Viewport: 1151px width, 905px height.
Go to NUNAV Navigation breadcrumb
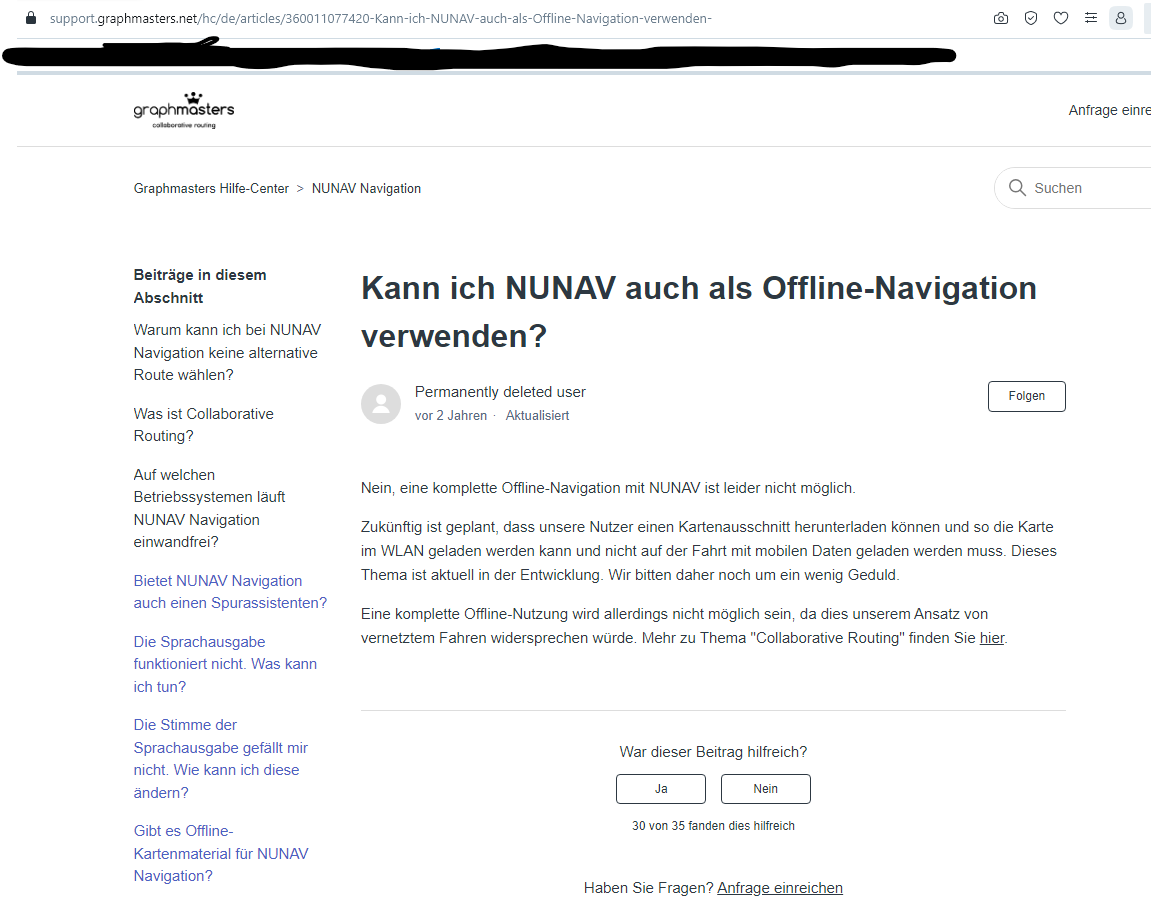click(366, 188)
